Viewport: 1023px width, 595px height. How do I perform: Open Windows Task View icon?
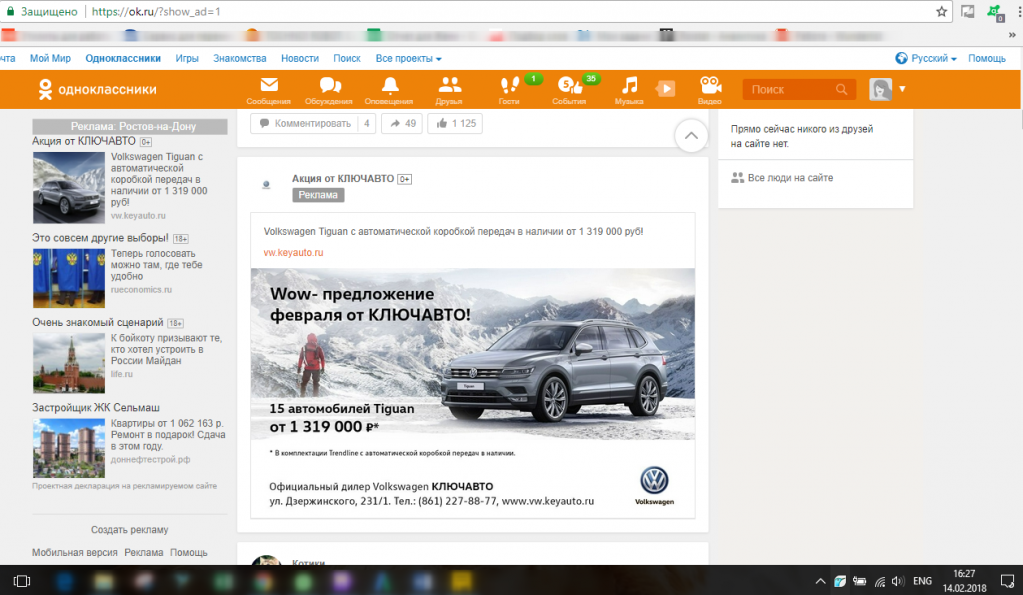[22, 581]
